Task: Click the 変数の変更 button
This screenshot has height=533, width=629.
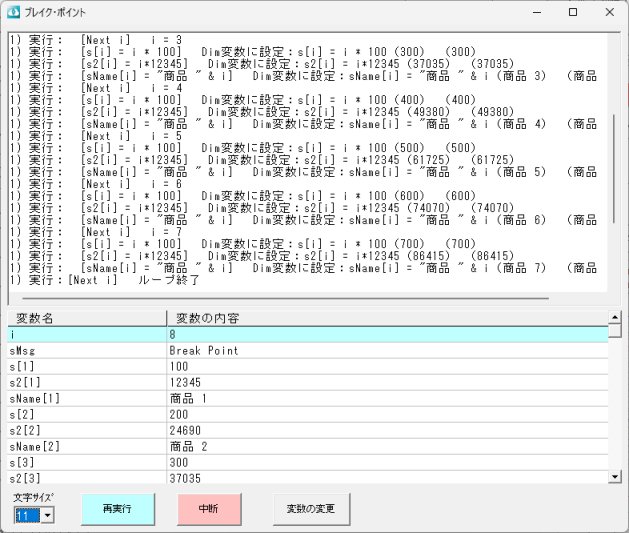Action: click(311, 509)
